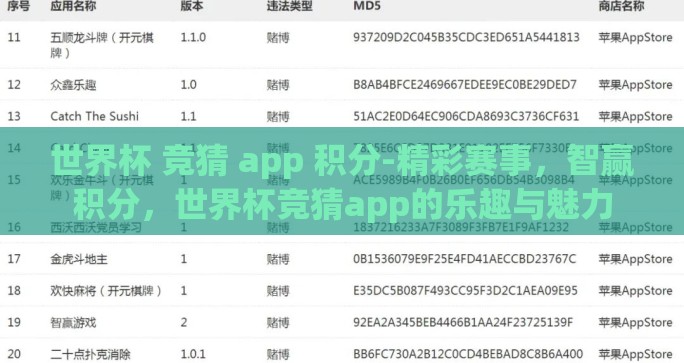Screen dimensions: 684x363
Task: Select MD5 B8AB4BFCE2469667EDEE9EC0BE29DED7
Action: click(465, 85)
